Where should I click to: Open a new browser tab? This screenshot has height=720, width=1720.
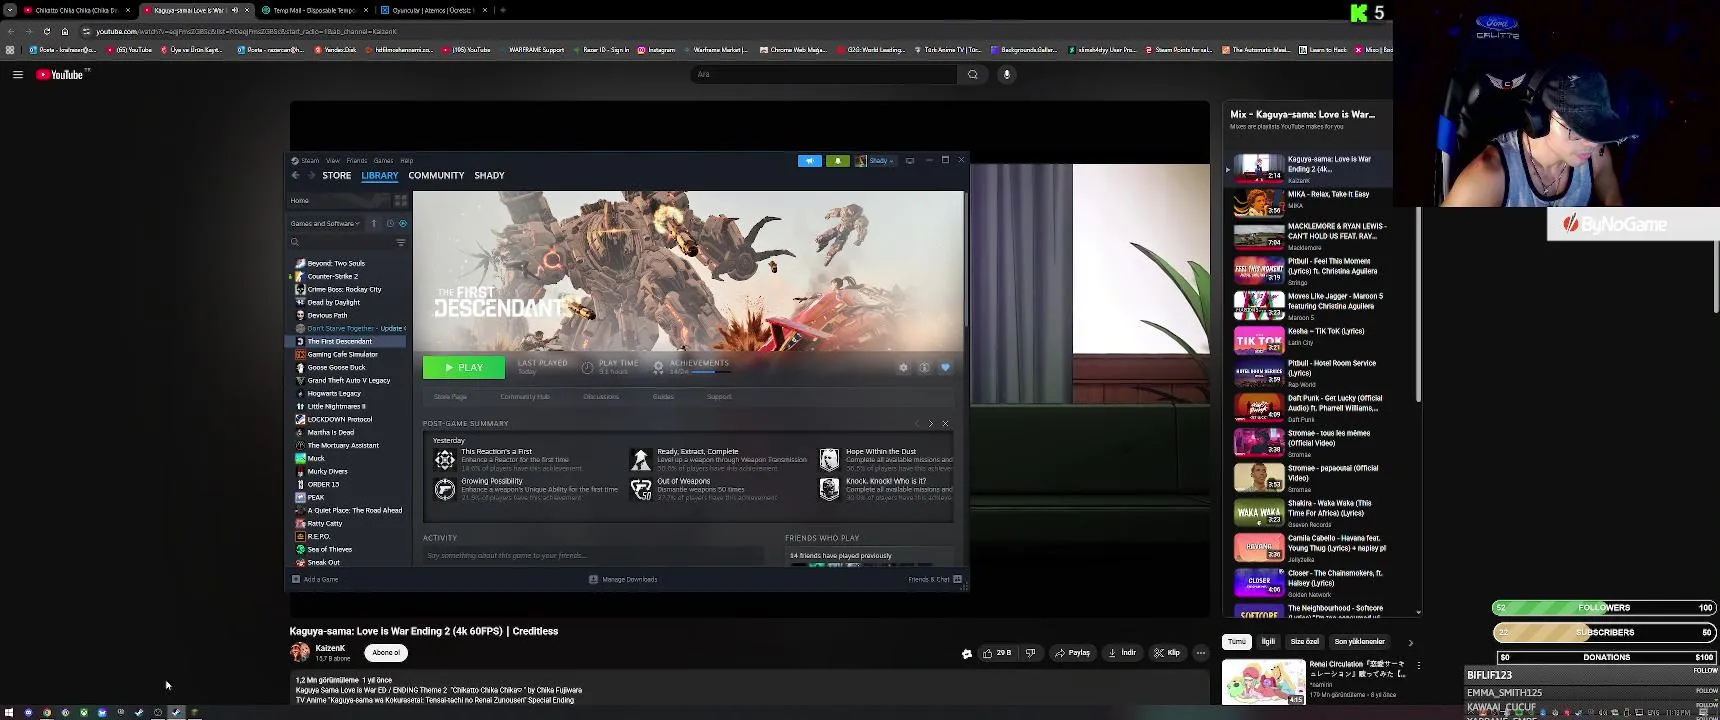503,10
